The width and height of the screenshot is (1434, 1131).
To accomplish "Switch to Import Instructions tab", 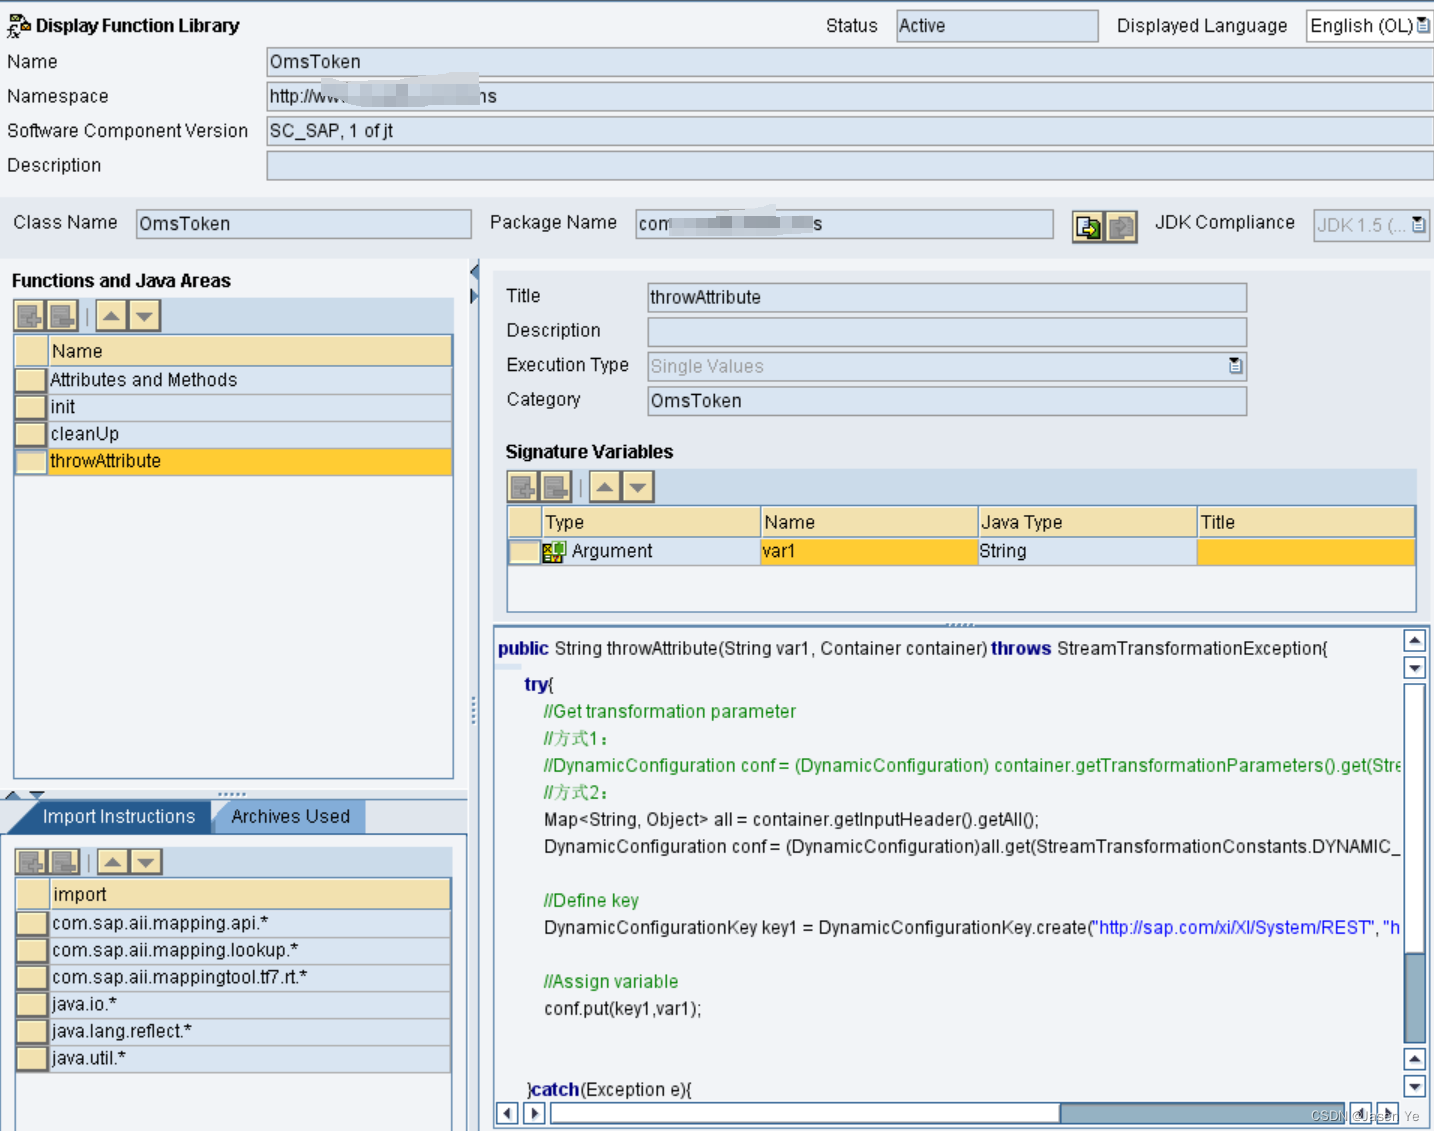I will point(118,817).
